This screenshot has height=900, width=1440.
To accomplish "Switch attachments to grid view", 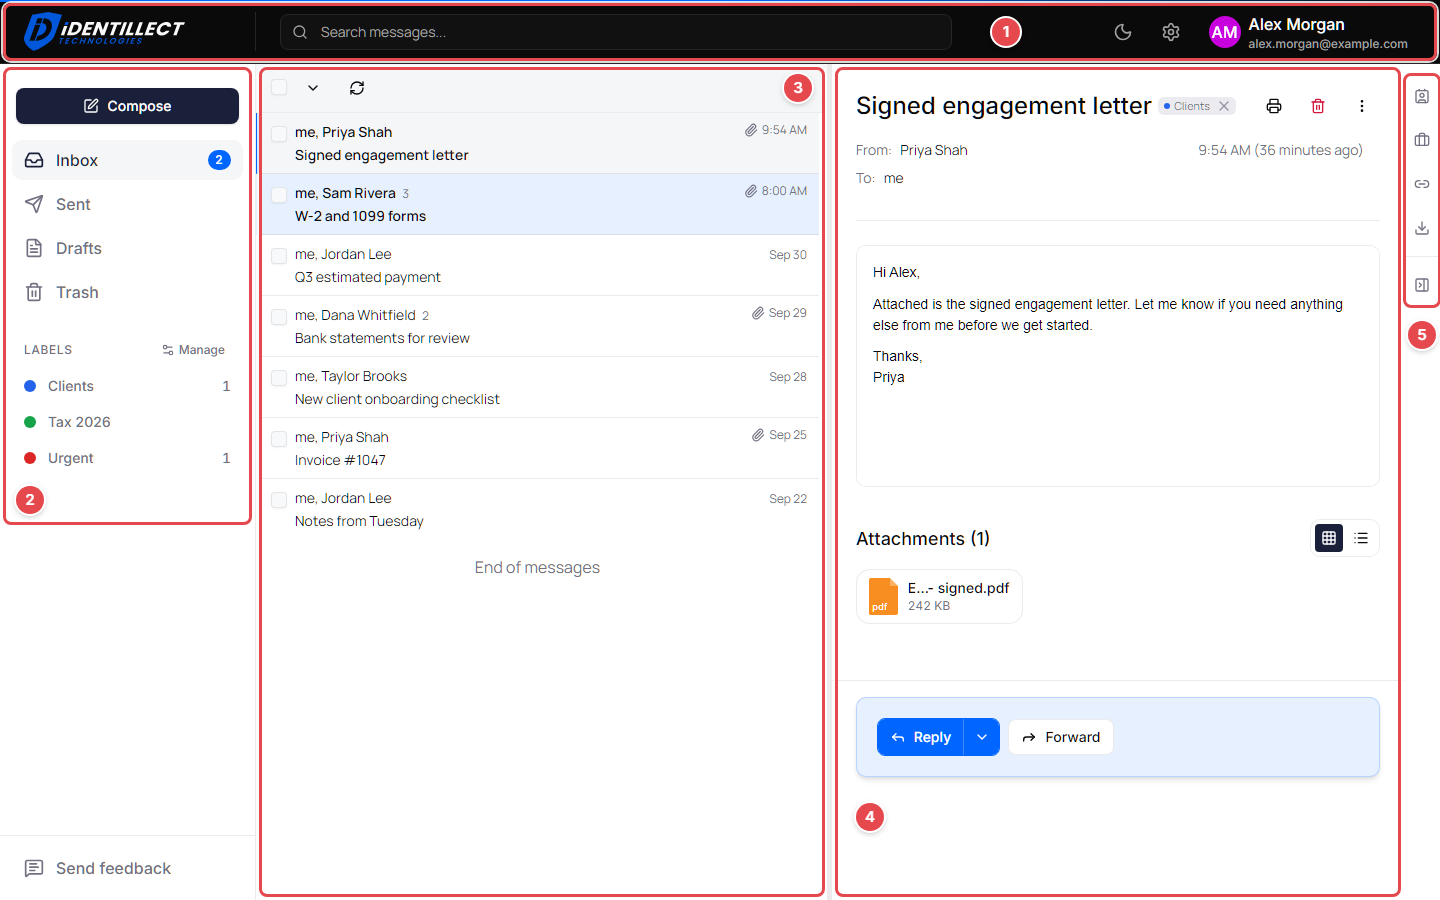I will [1329, 538].
